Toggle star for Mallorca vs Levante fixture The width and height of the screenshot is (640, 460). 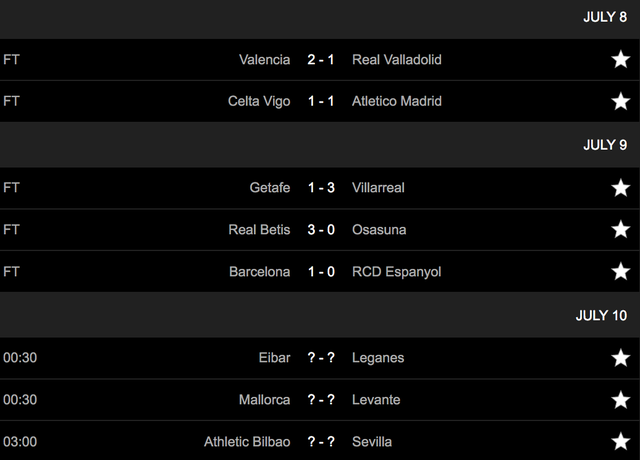tap(621, 400)
